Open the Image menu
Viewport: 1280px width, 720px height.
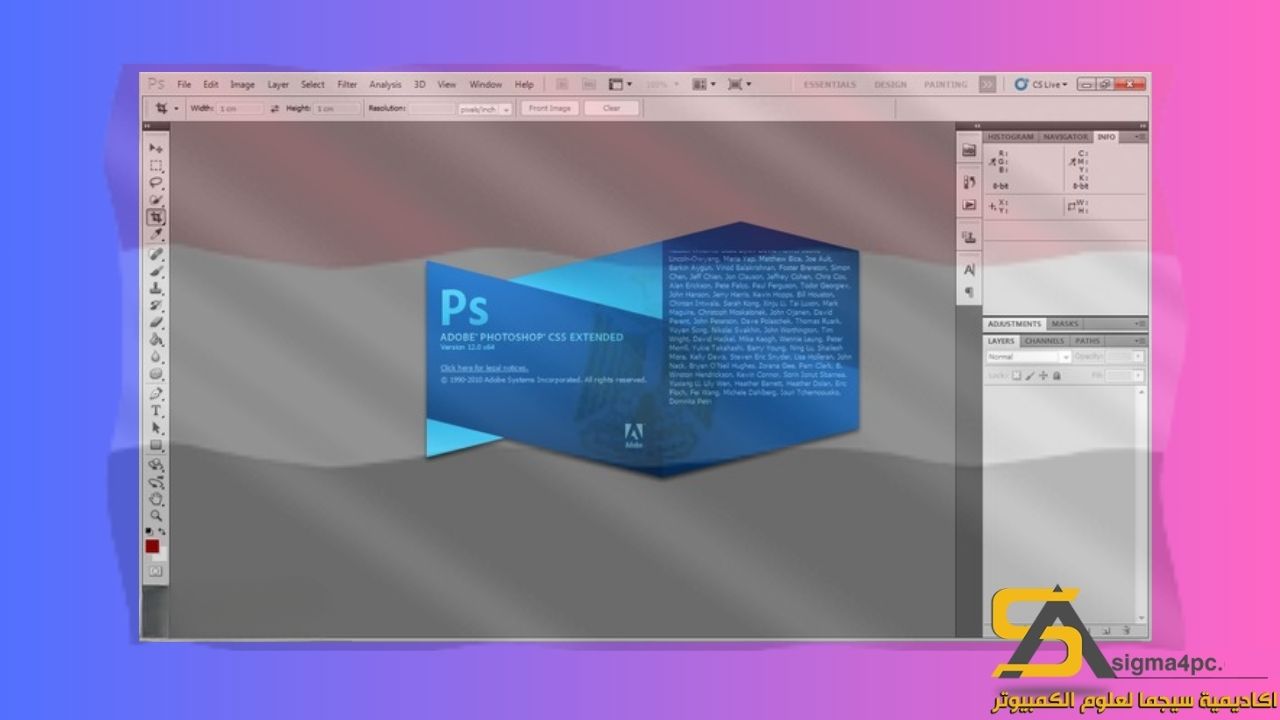(x=242, y=85)
